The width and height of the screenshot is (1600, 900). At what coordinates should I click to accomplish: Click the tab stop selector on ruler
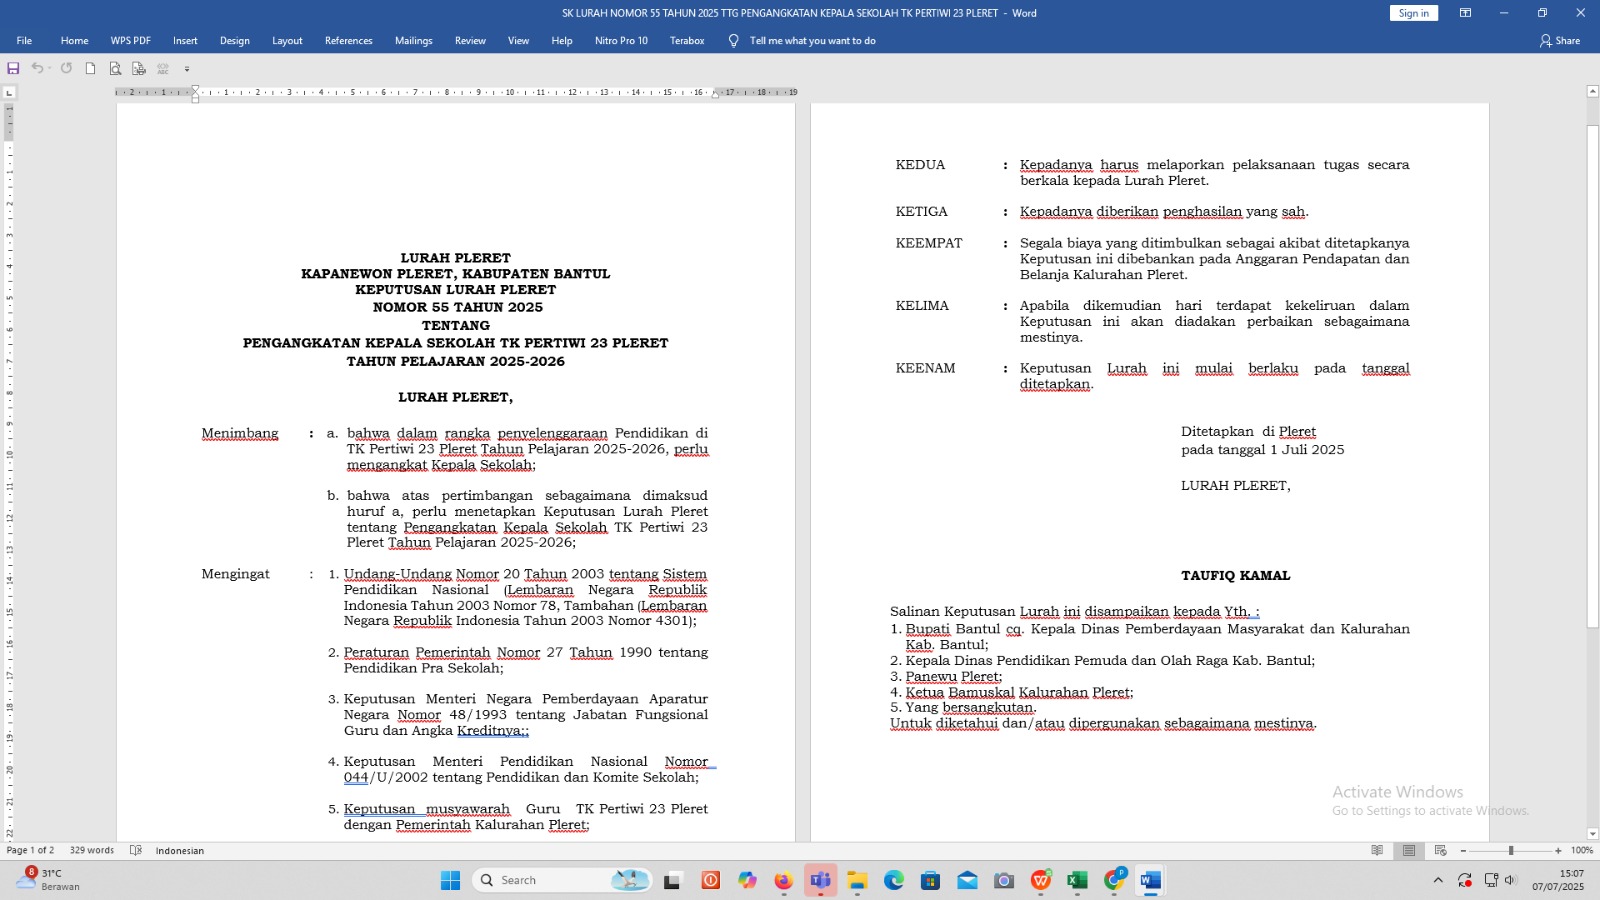(x=9, y=92)
